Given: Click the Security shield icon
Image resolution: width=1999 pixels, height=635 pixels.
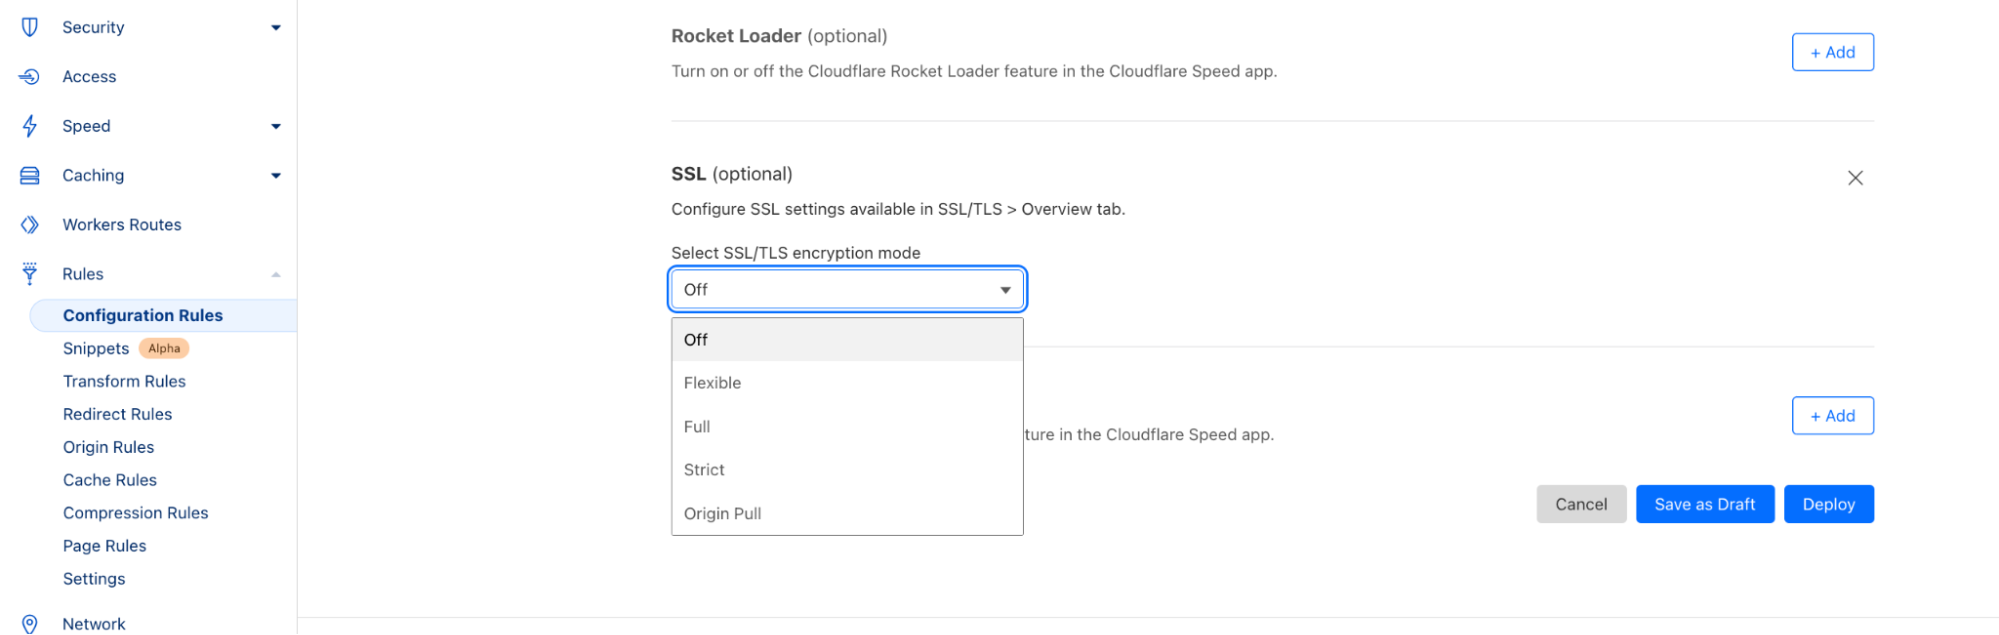Looking at the screenshot, I should (x=30, y=27).
